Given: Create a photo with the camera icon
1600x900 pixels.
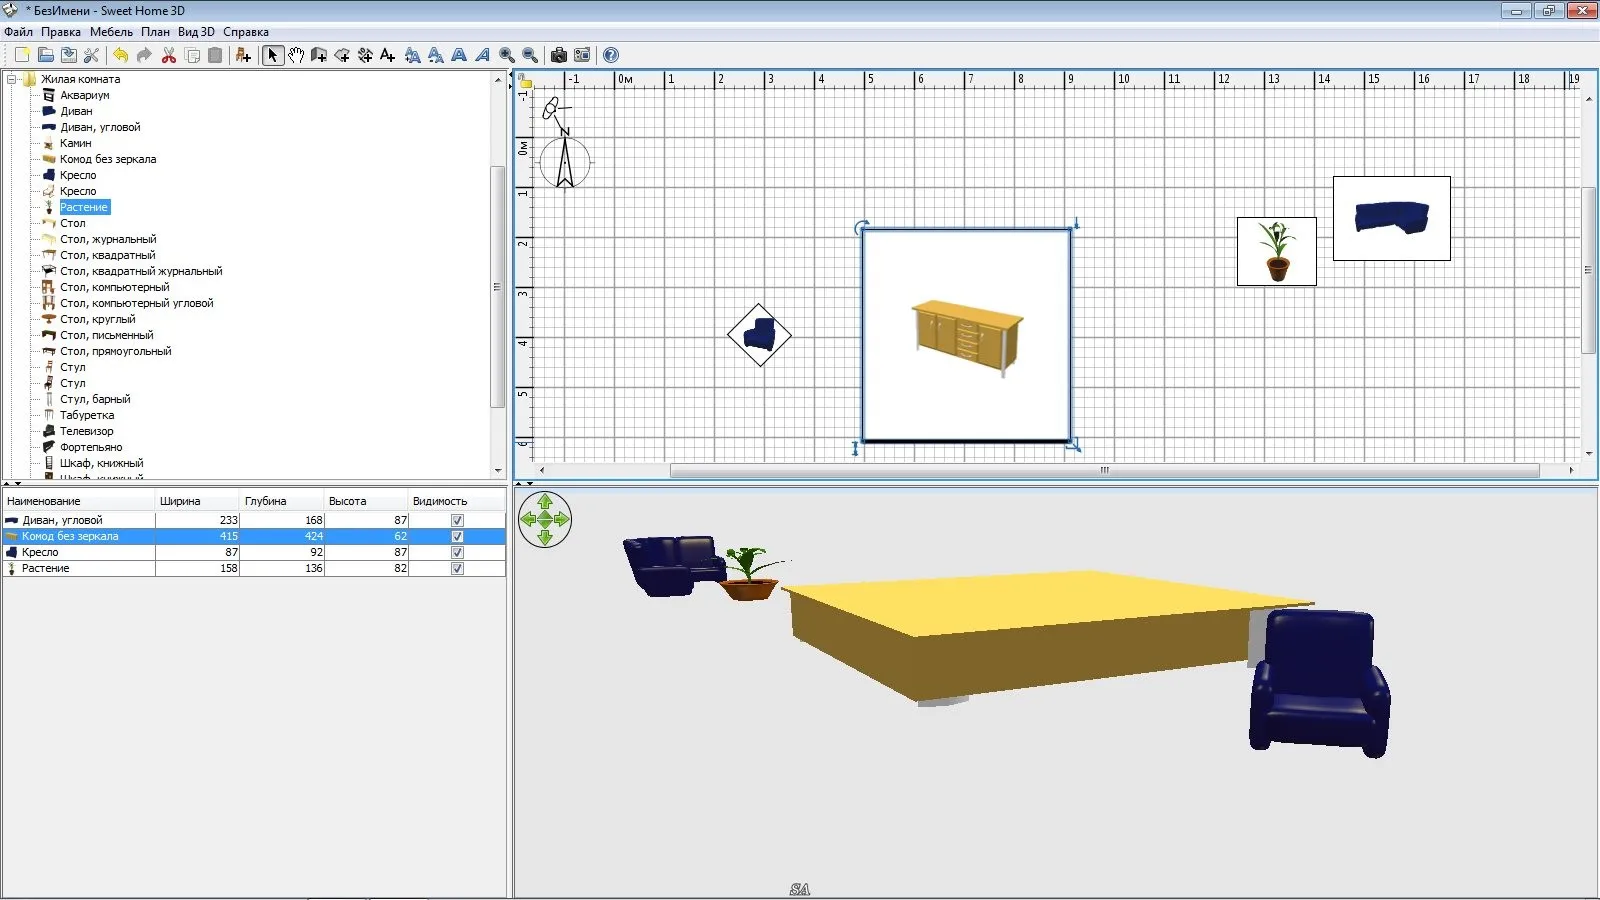Looking at the screenshot, I should point(559,55).
